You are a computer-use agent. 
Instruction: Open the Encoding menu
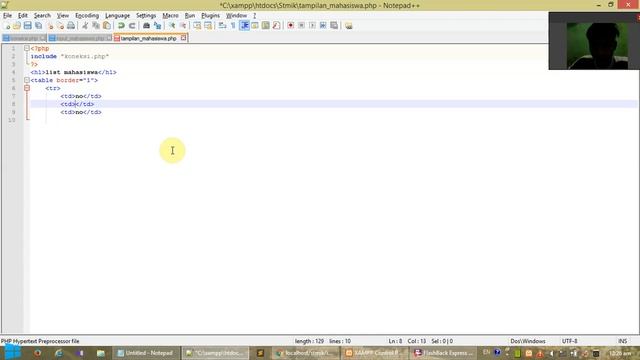[x=87, y=16]
